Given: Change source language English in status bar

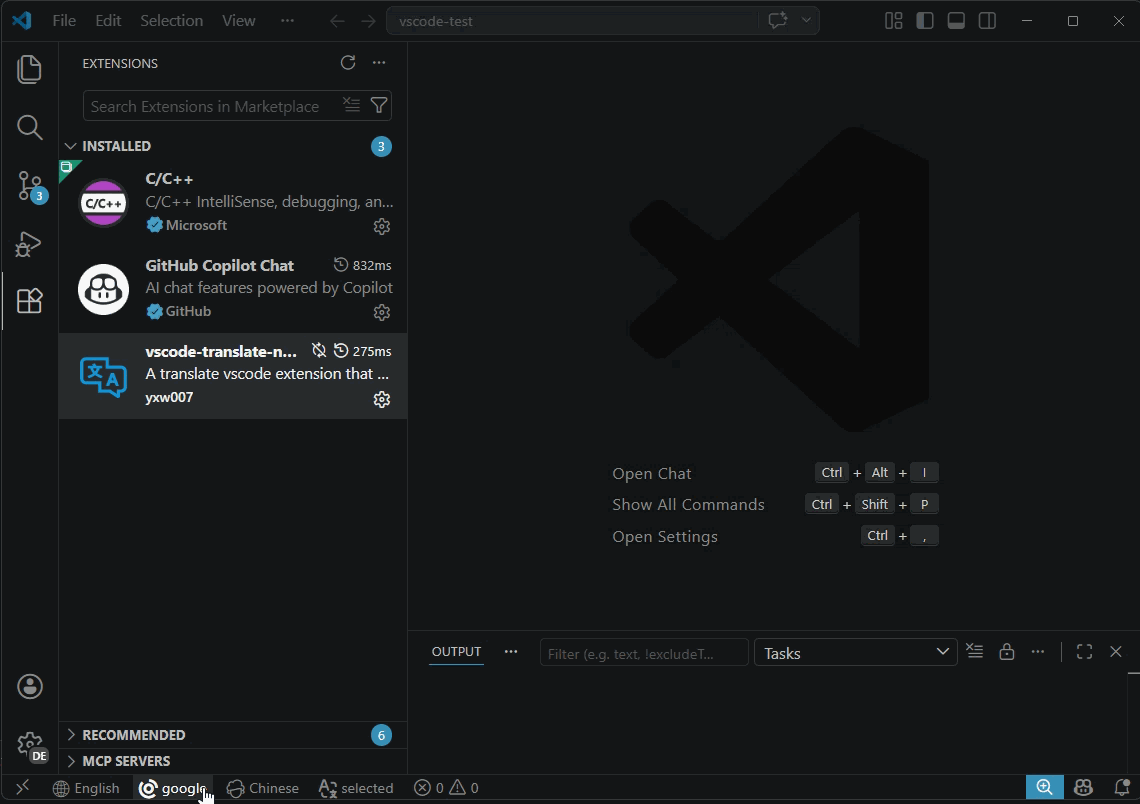Looking at the screenshot, I should (x=86, y=788).
